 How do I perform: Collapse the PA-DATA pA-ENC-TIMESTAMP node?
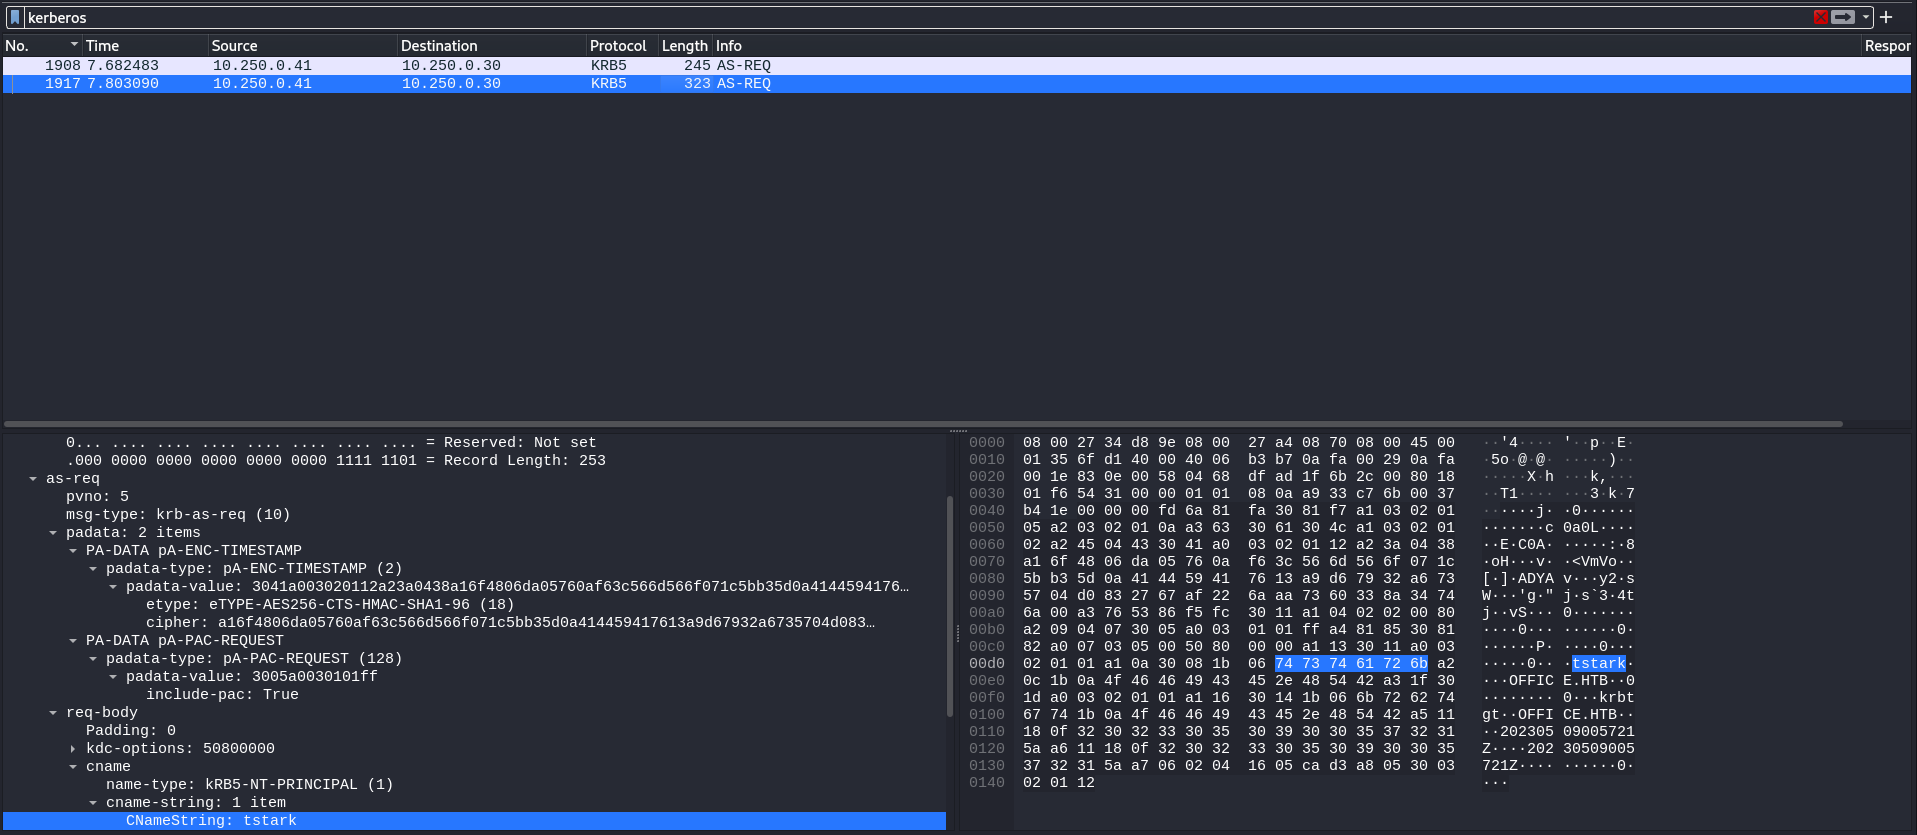click(x=73, y=551)
